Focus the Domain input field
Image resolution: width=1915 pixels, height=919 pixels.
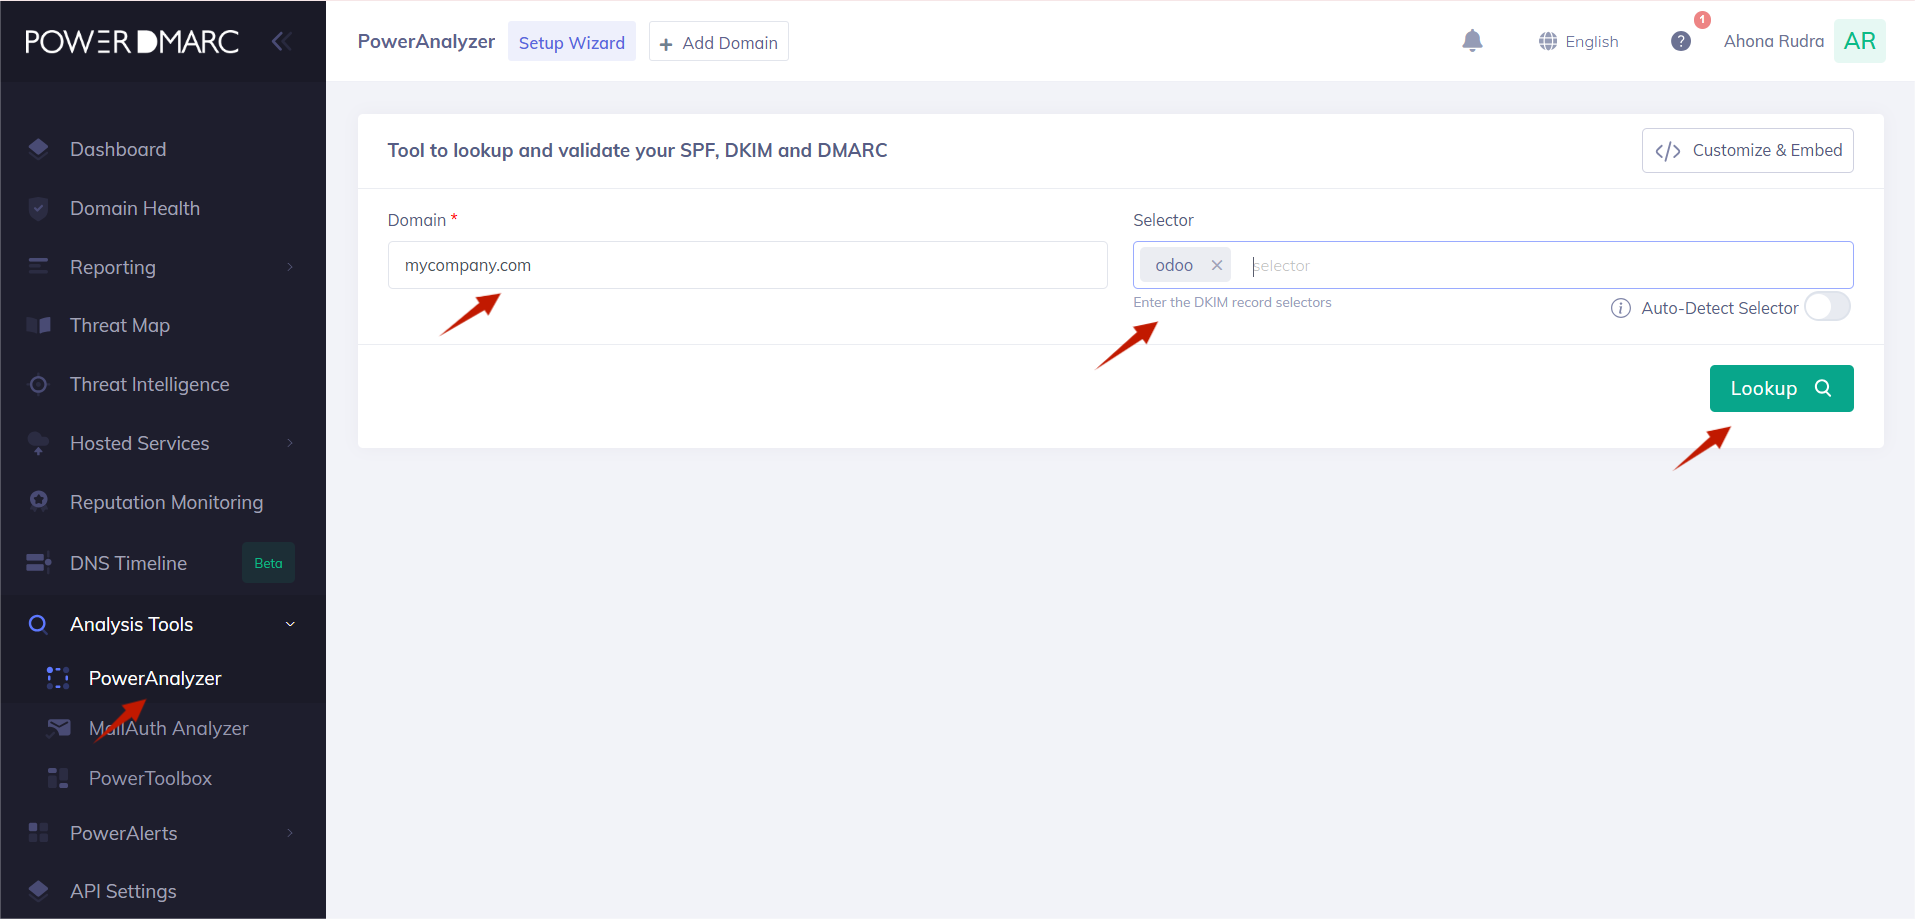click(x=747, y=265)
